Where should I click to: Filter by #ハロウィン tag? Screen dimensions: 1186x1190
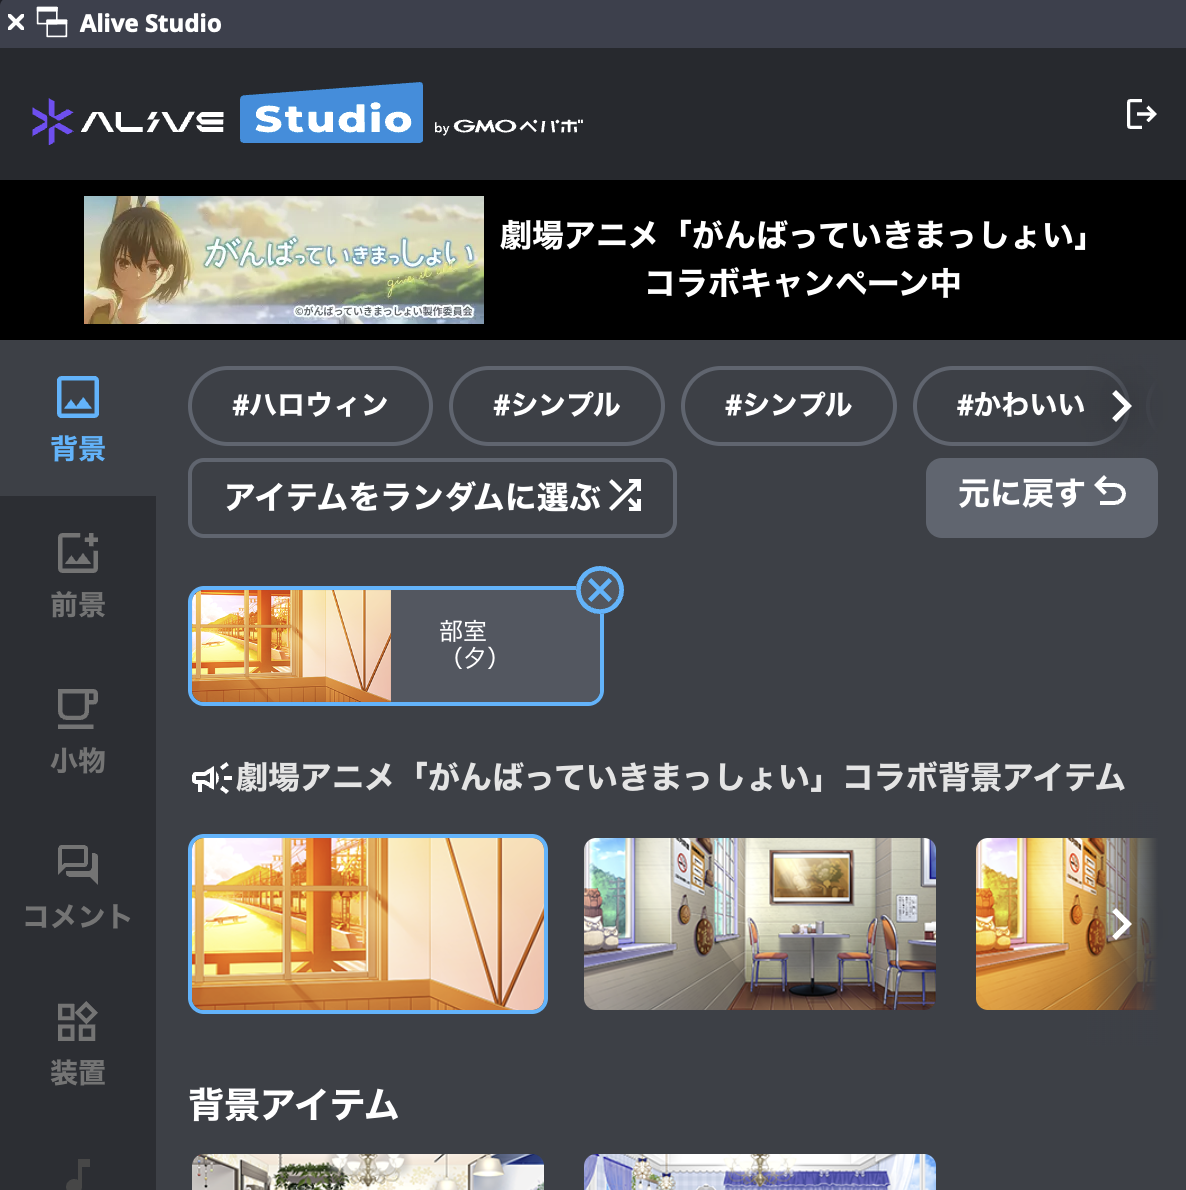click(x=310, y=405)
